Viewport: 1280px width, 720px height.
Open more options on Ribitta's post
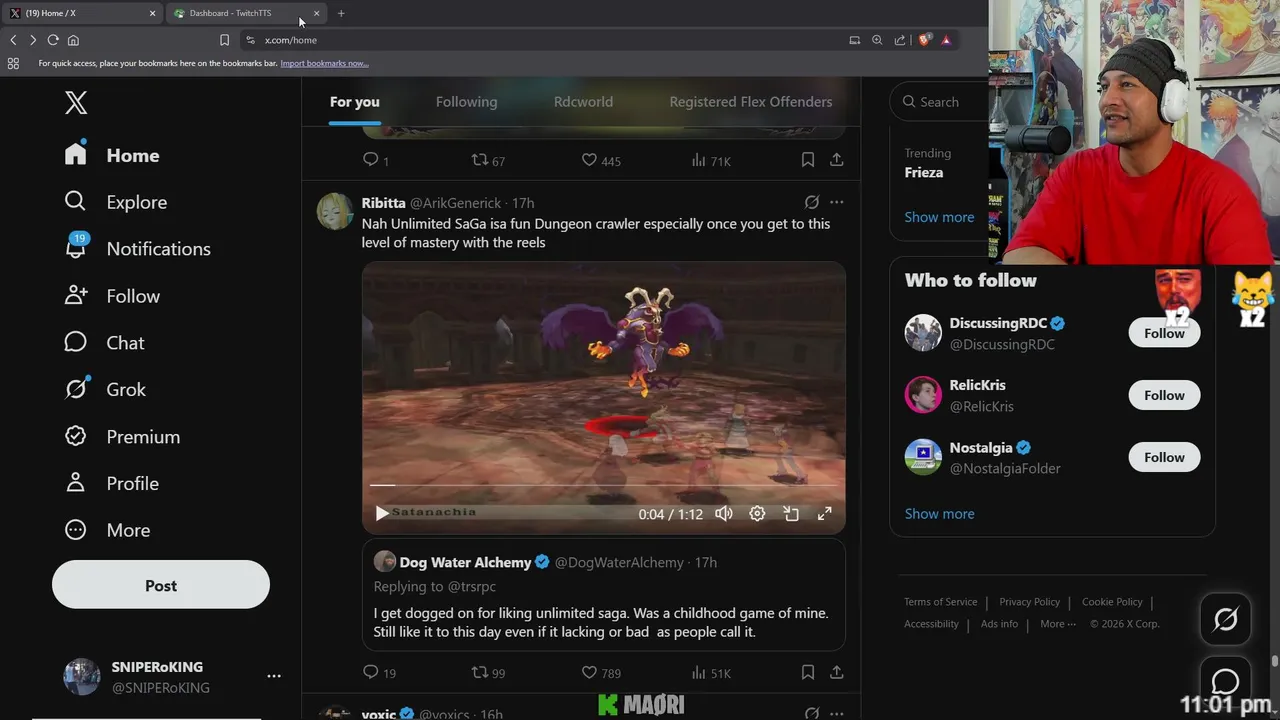(x=836, y=202)
